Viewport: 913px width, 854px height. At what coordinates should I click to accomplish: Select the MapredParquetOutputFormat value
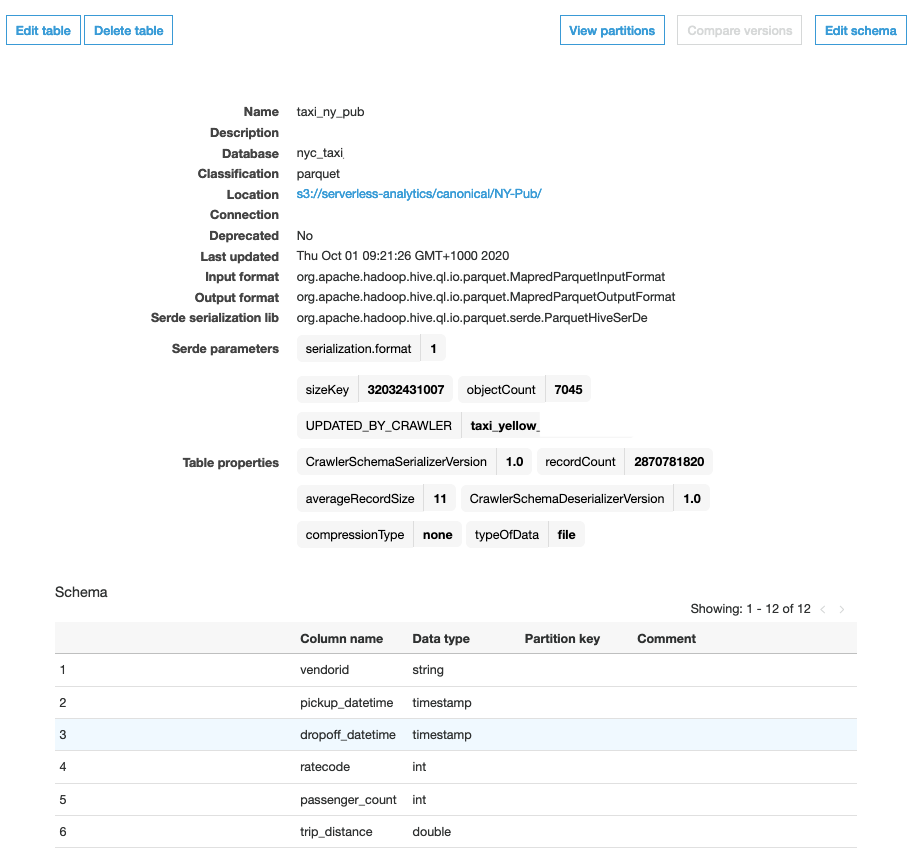click(x=486, y=297)
